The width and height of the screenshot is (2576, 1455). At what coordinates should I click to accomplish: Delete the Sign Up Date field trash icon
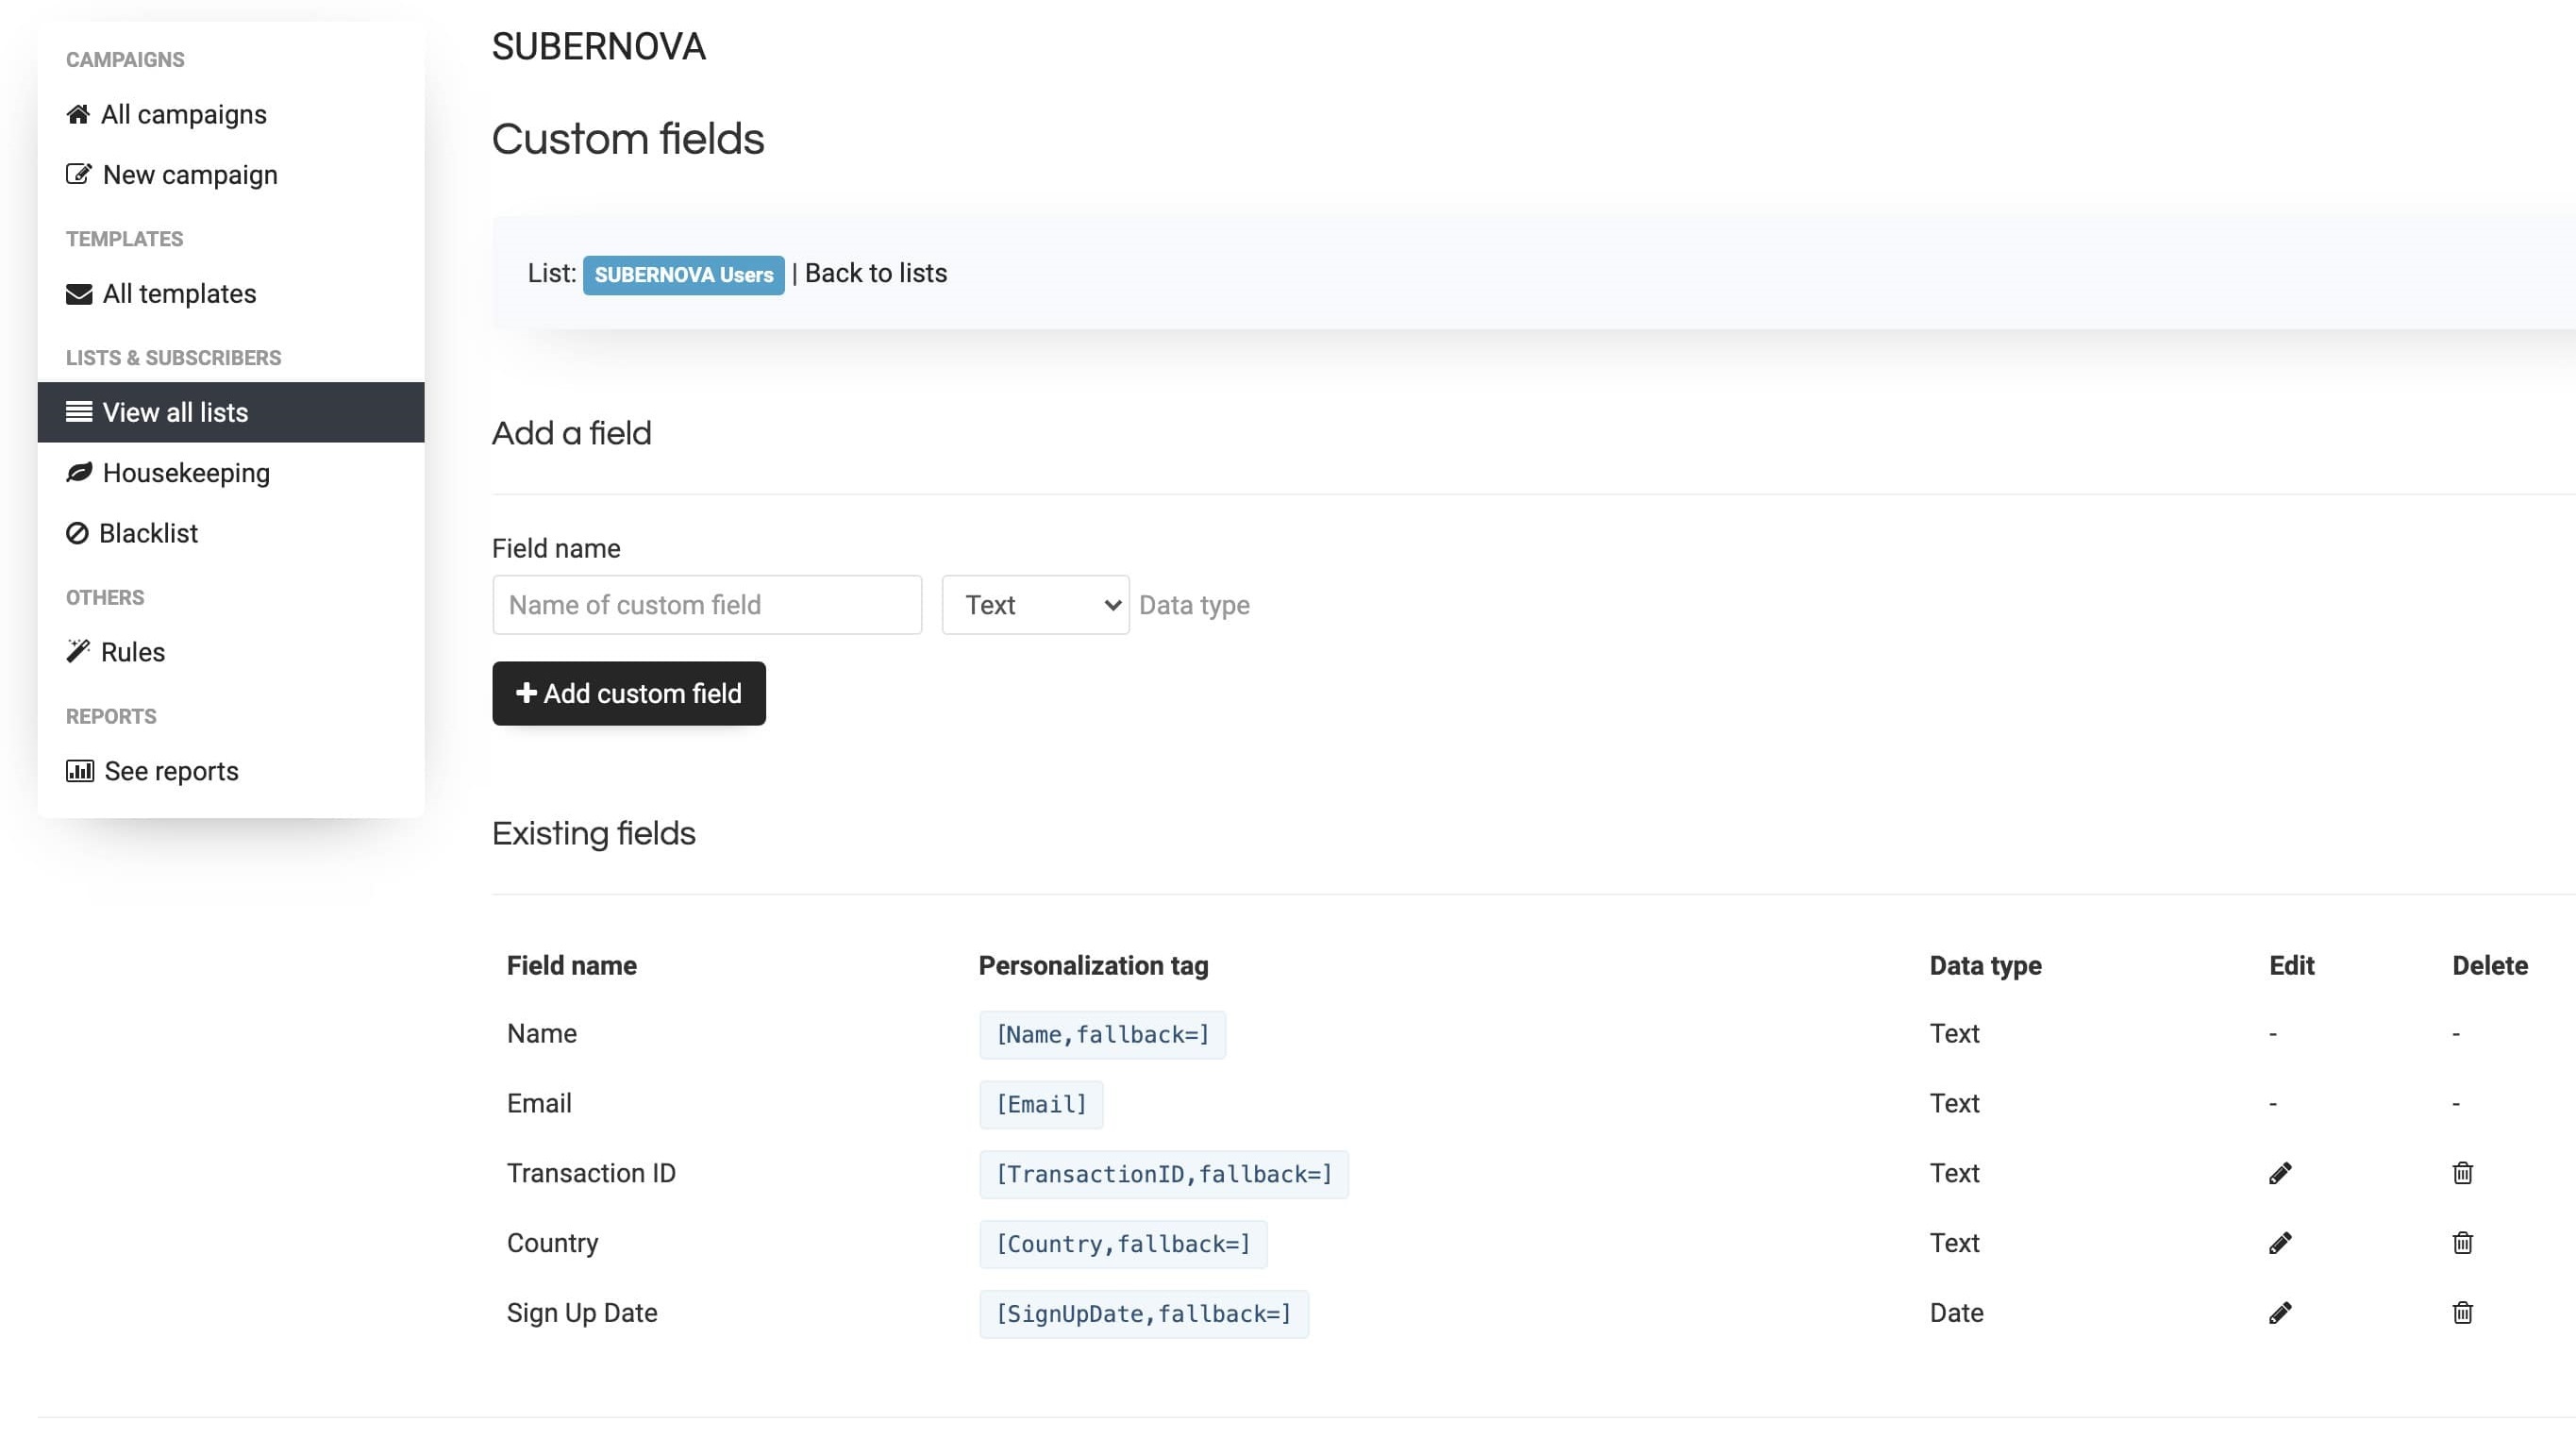[x=2463, y=1313]
